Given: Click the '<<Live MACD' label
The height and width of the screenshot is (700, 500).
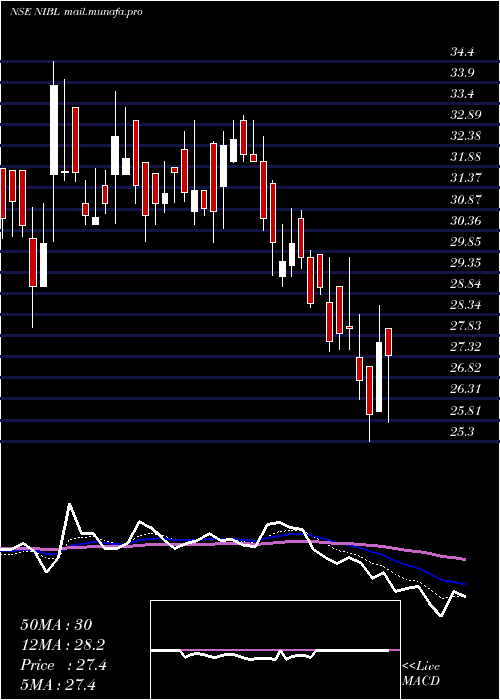Looking at the screenshot, I should 421,674.
